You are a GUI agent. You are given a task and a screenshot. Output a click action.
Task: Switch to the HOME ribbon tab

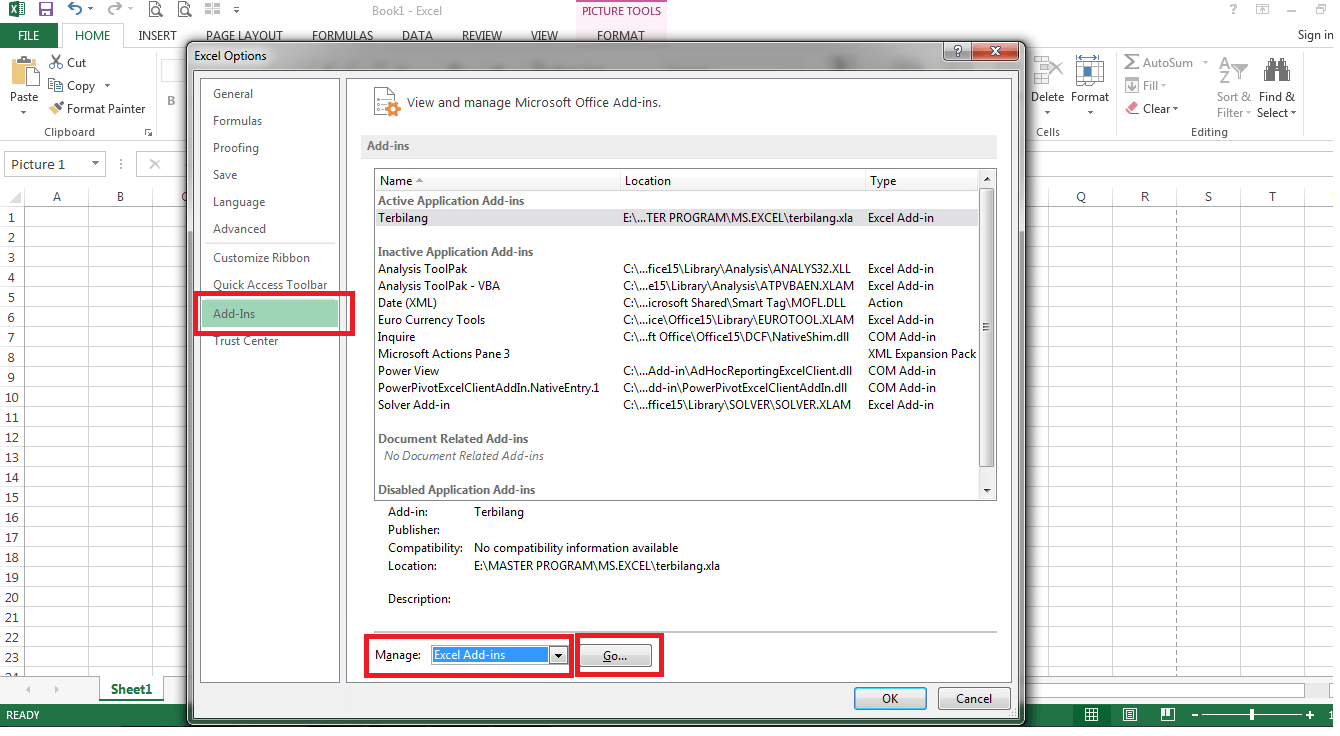tap(93, 36)
